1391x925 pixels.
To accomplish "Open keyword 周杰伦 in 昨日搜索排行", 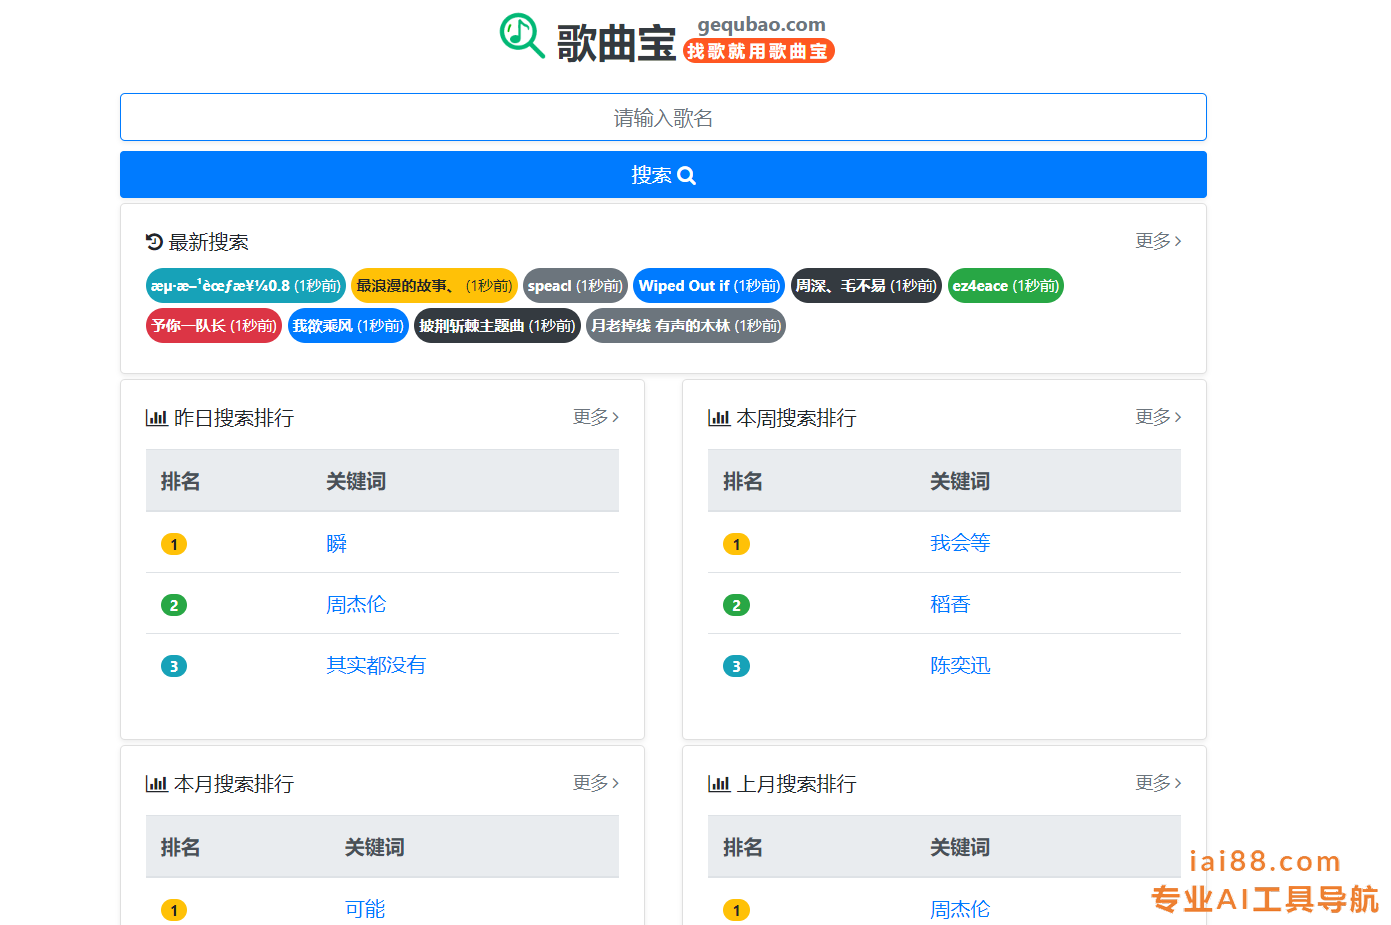I will (x=356, y=604).
